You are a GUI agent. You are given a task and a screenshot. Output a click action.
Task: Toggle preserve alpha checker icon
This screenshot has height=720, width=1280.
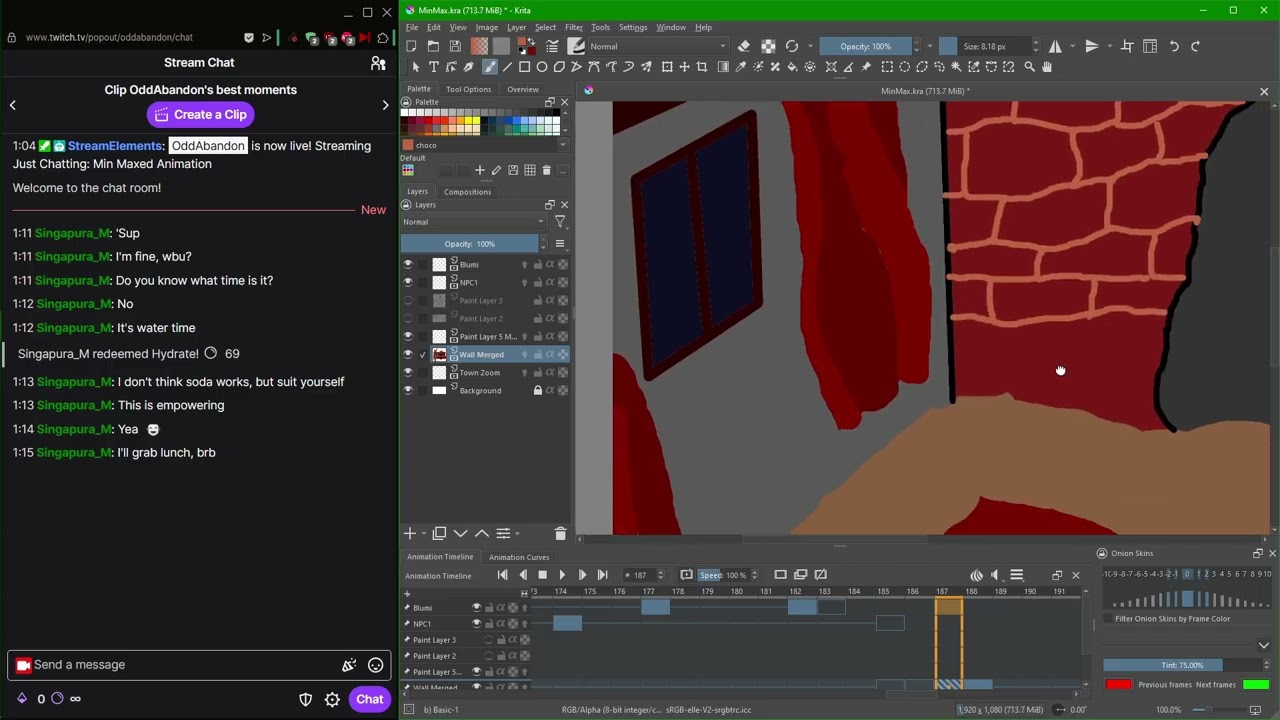[768, 46]
